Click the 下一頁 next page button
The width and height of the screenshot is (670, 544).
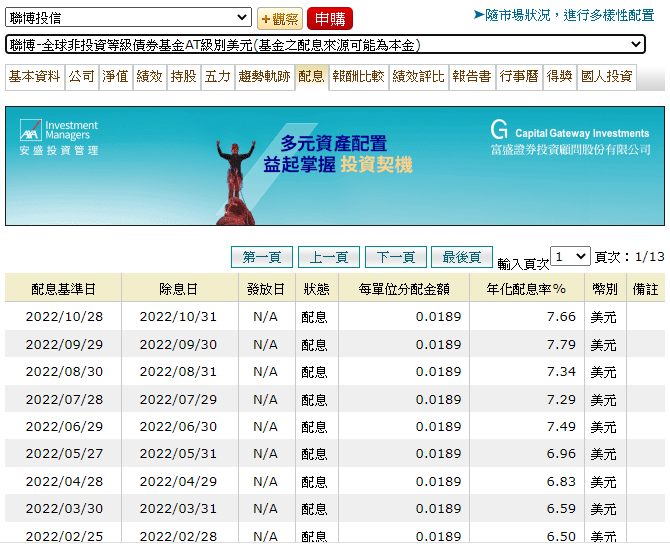pos(396,257)
